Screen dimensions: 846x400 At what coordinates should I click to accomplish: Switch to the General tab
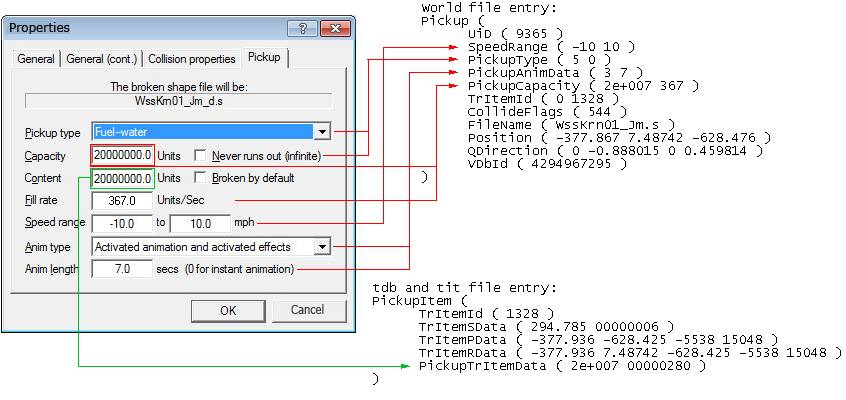point(36,60)
